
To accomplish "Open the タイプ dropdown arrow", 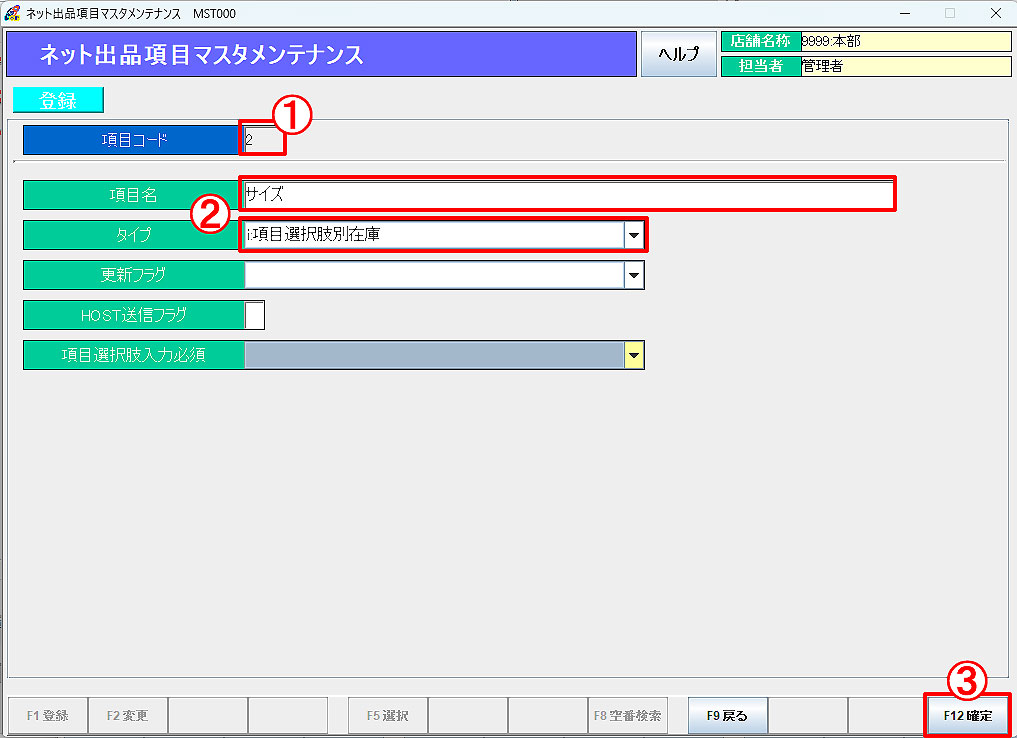I will point(634,235).
